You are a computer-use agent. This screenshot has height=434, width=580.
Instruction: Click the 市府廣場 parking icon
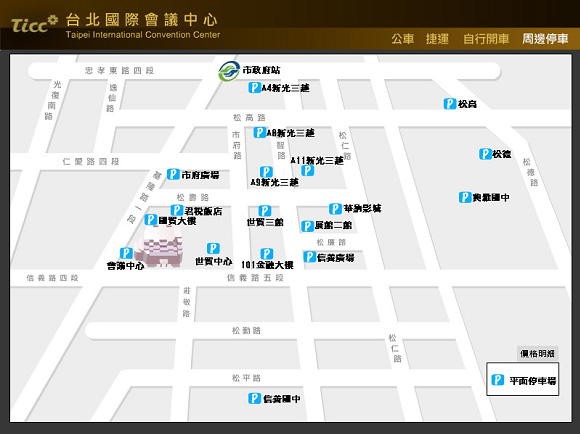coord(173,174)
